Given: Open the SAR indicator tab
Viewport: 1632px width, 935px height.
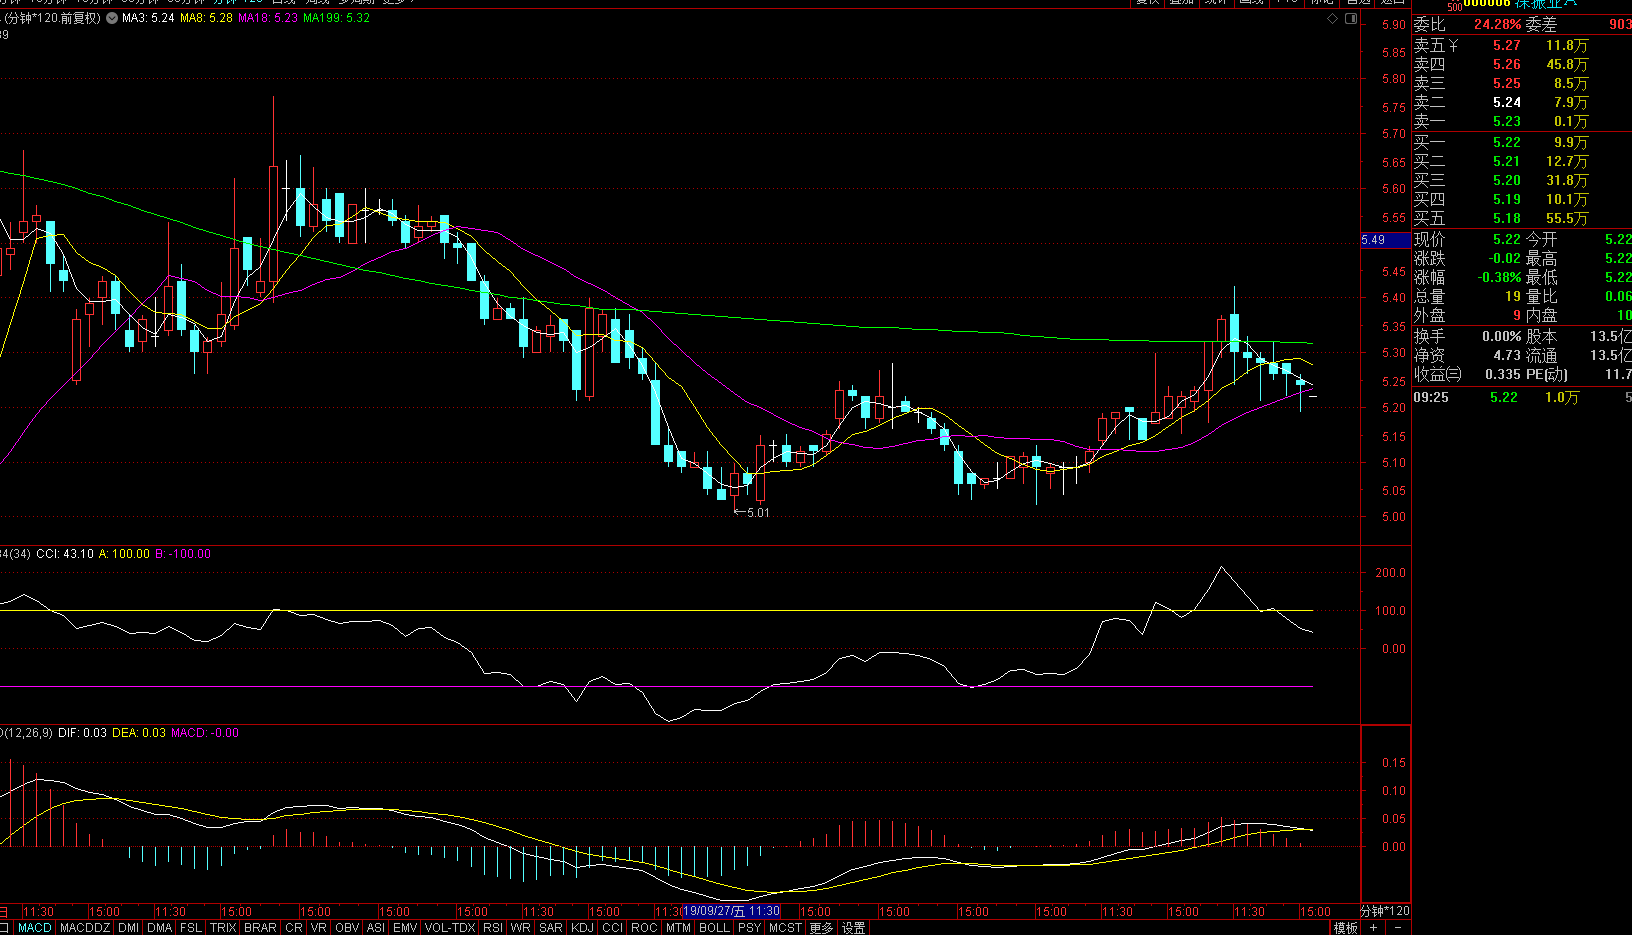Looking at the screenshot, I should point(551,928).
